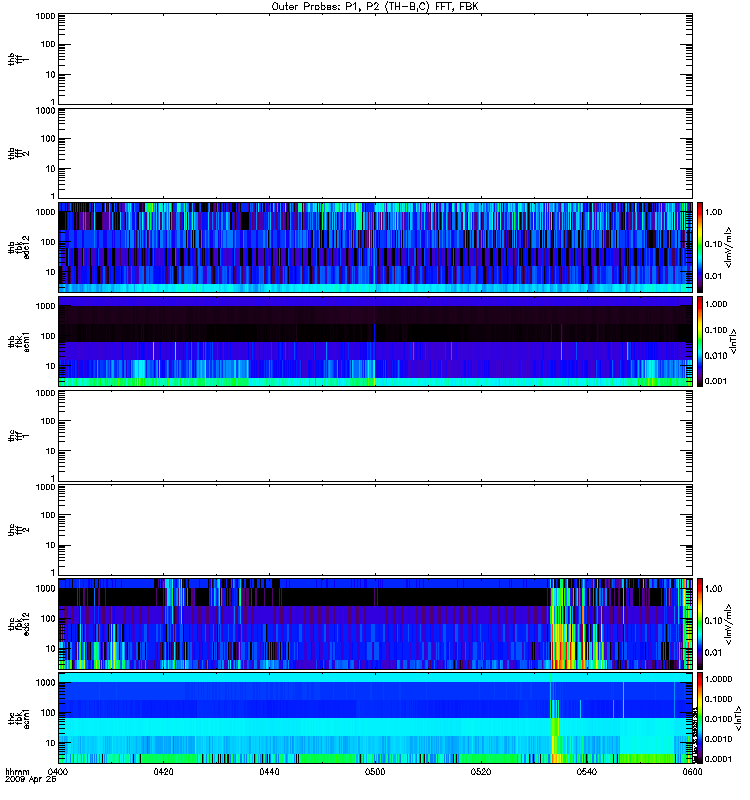Viewport: 750px width, 800px height.
Task: Click the '0440' time axis label
Action: pos(269,772)
